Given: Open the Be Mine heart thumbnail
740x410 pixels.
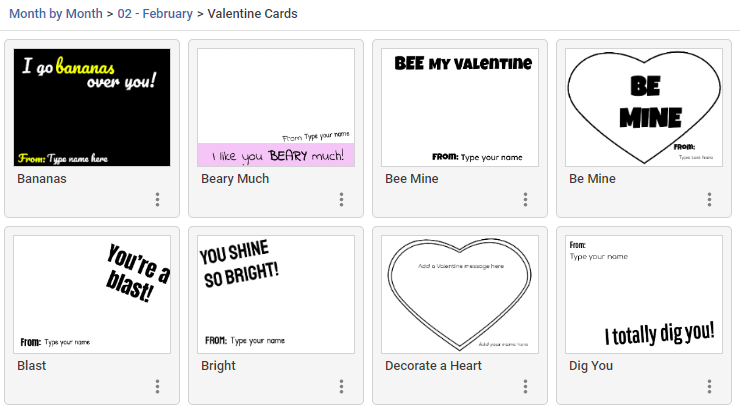Looking at the screenshot, I should [644, 108].
